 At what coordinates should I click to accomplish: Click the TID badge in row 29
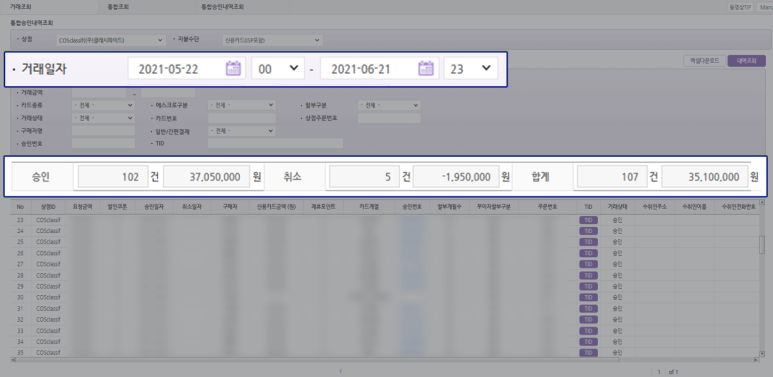tap(588, 286)
